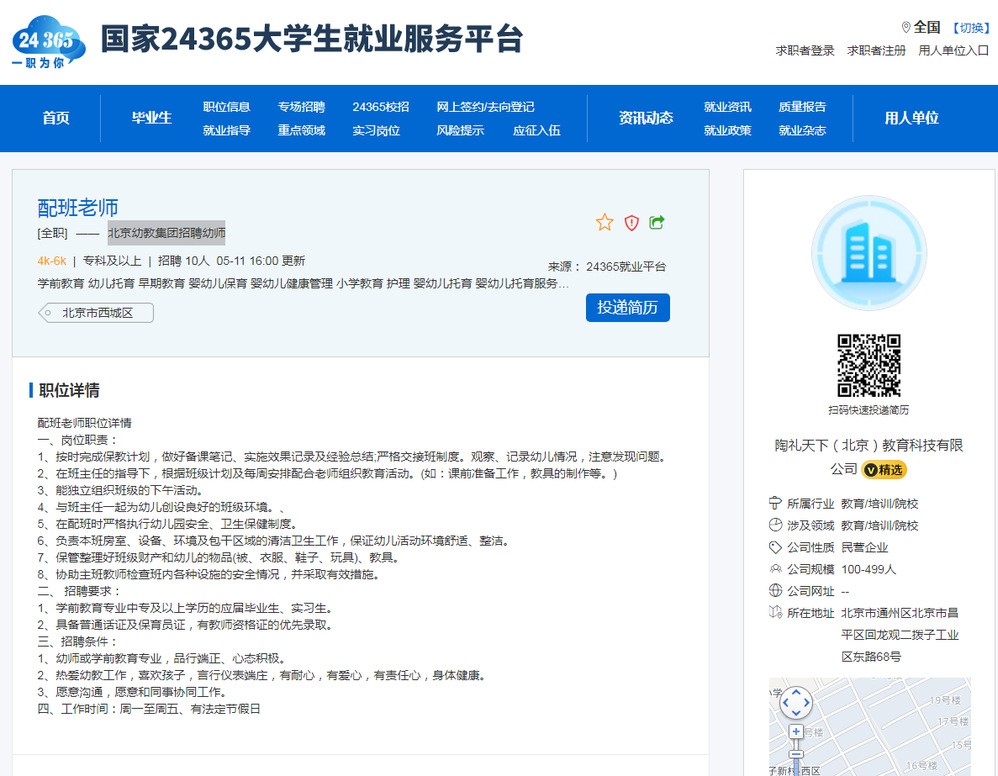This screenshot has height=776, width=998.
Task: Open the 毕业生 navigation menu
Action: tap(152, 118)
